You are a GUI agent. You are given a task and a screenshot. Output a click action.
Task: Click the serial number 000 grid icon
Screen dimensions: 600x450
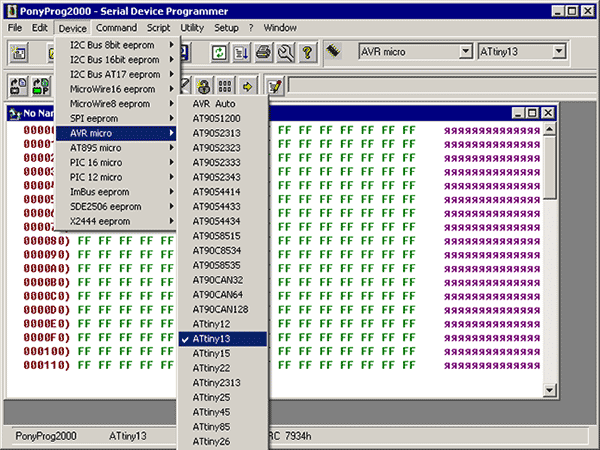click(225, 86)
